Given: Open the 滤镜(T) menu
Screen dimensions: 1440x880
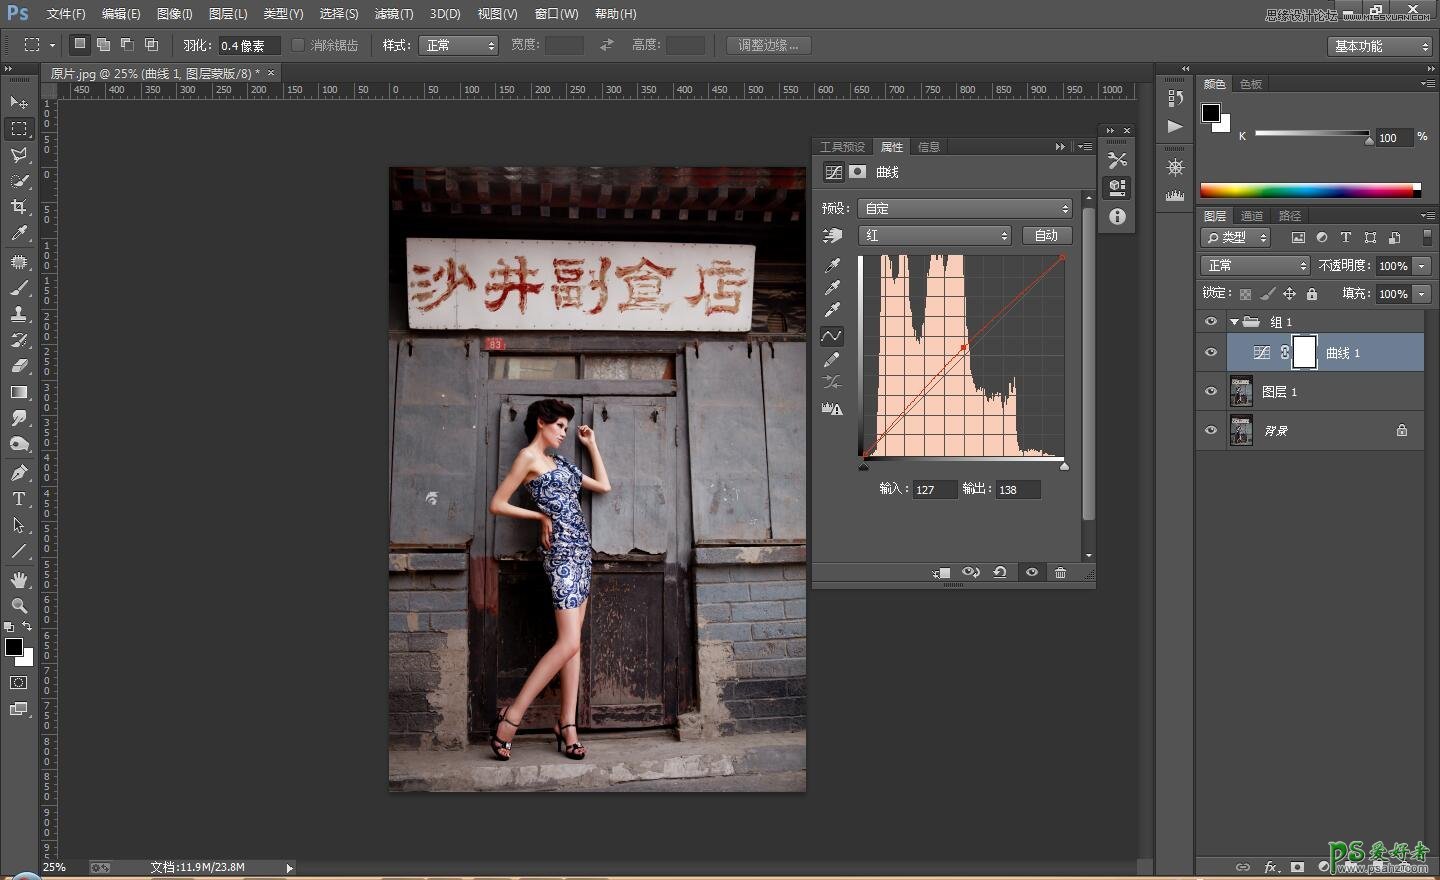Looking at the screenshot, I should point(393,14).
